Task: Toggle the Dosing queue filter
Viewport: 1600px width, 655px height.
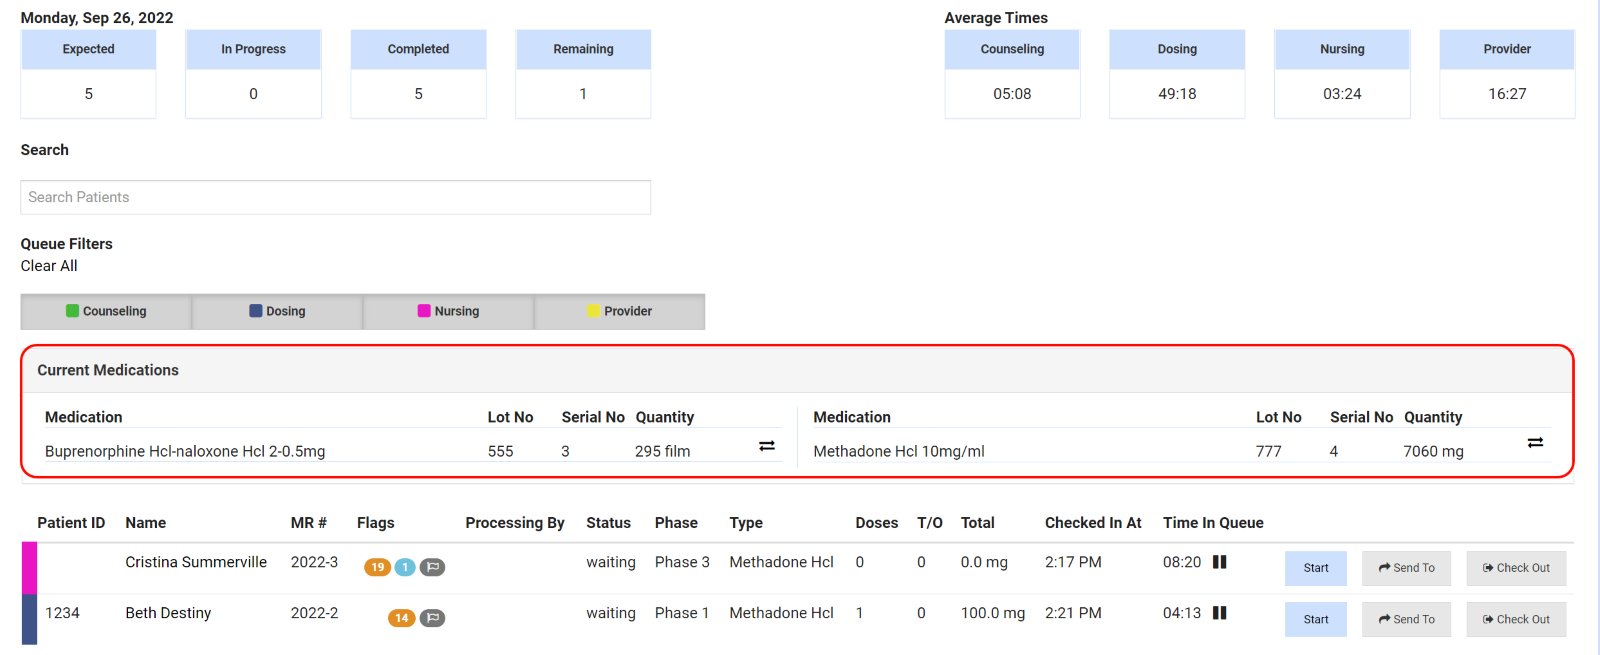Action: [x=277, y=311]
